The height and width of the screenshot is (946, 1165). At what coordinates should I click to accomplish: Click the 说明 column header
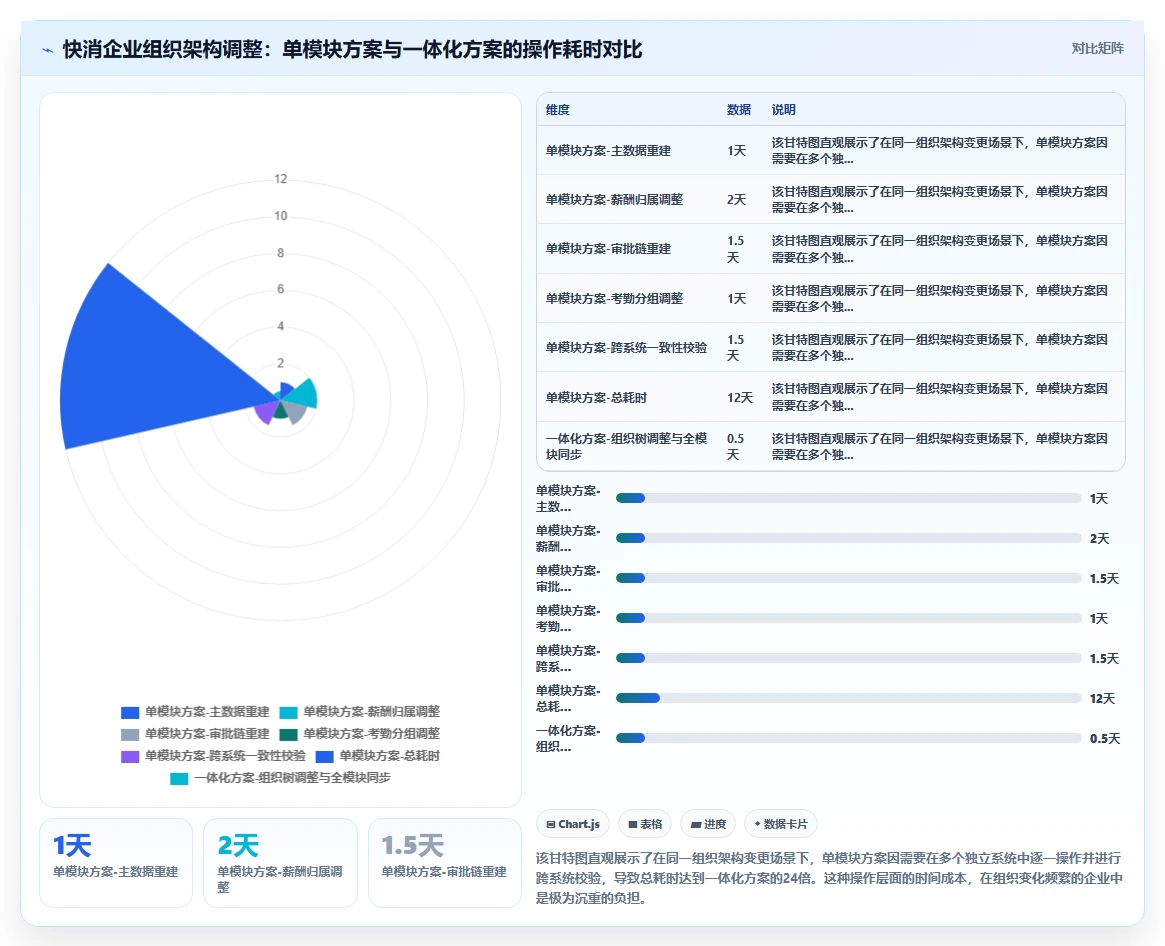point(783,109)
